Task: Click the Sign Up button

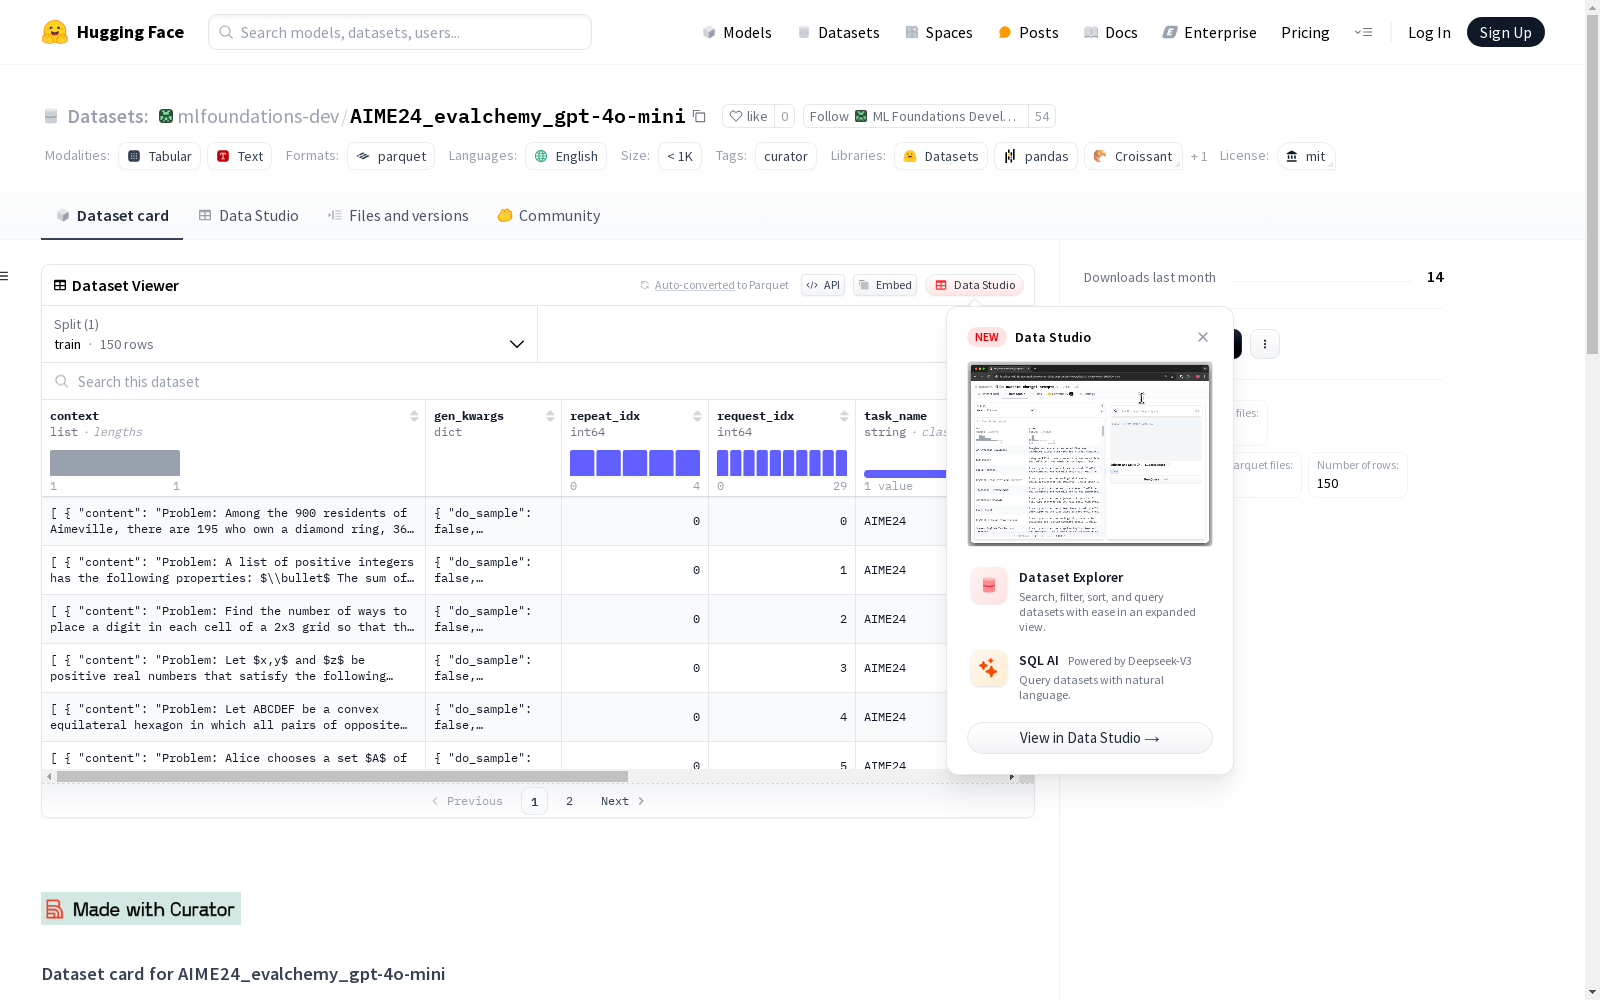Action: click(x=1505, y=32)
